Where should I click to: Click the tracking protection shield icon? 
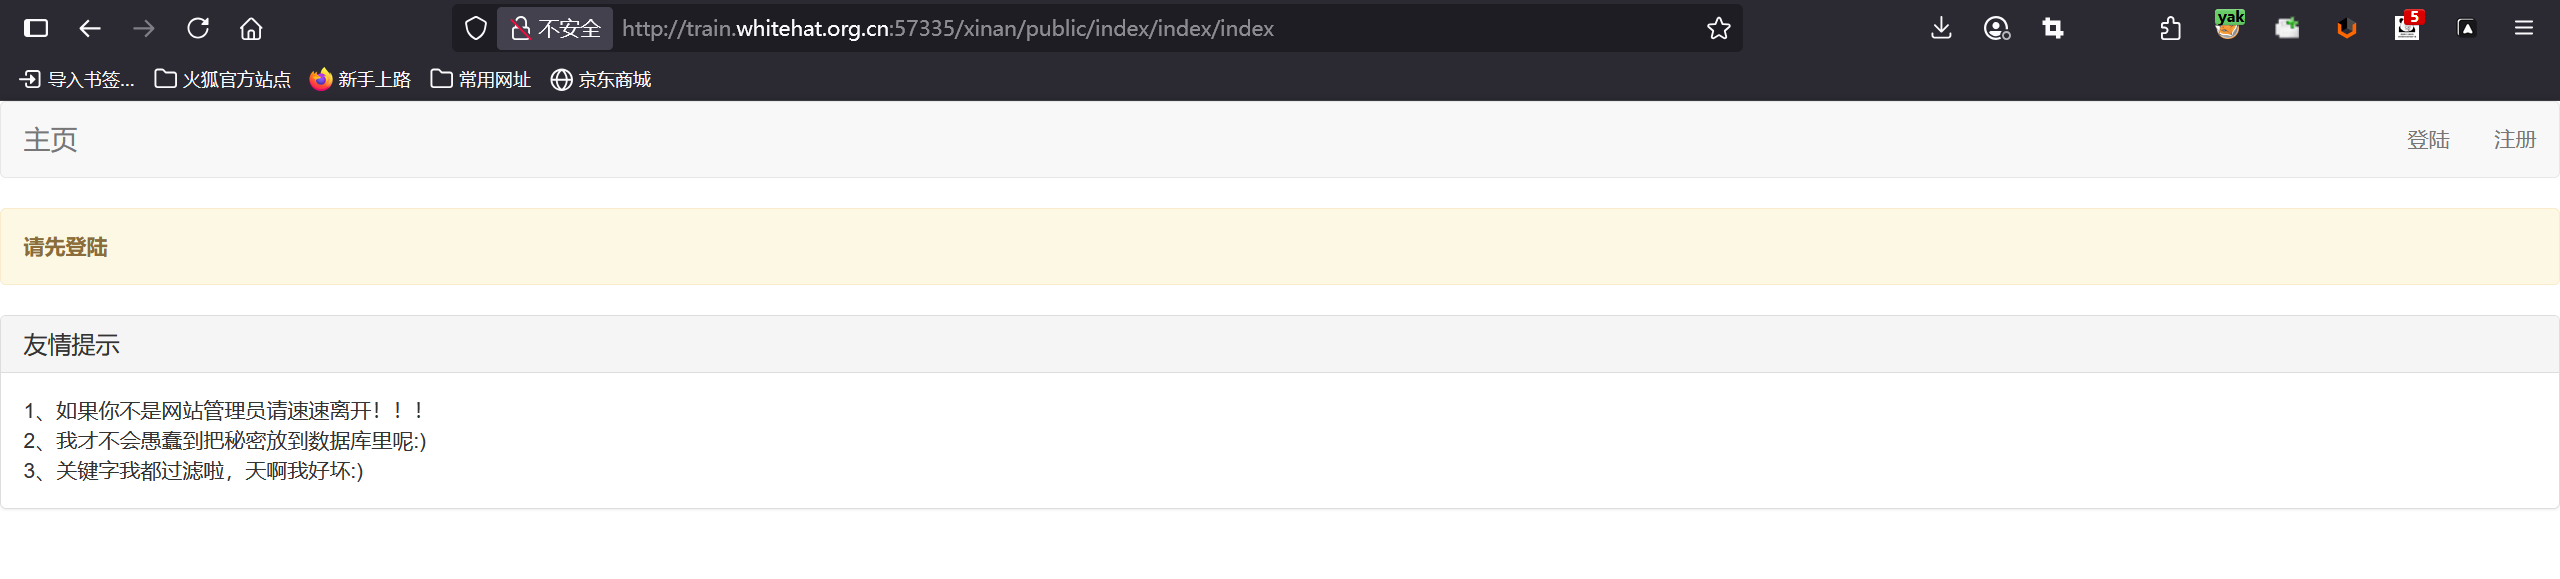476,28
